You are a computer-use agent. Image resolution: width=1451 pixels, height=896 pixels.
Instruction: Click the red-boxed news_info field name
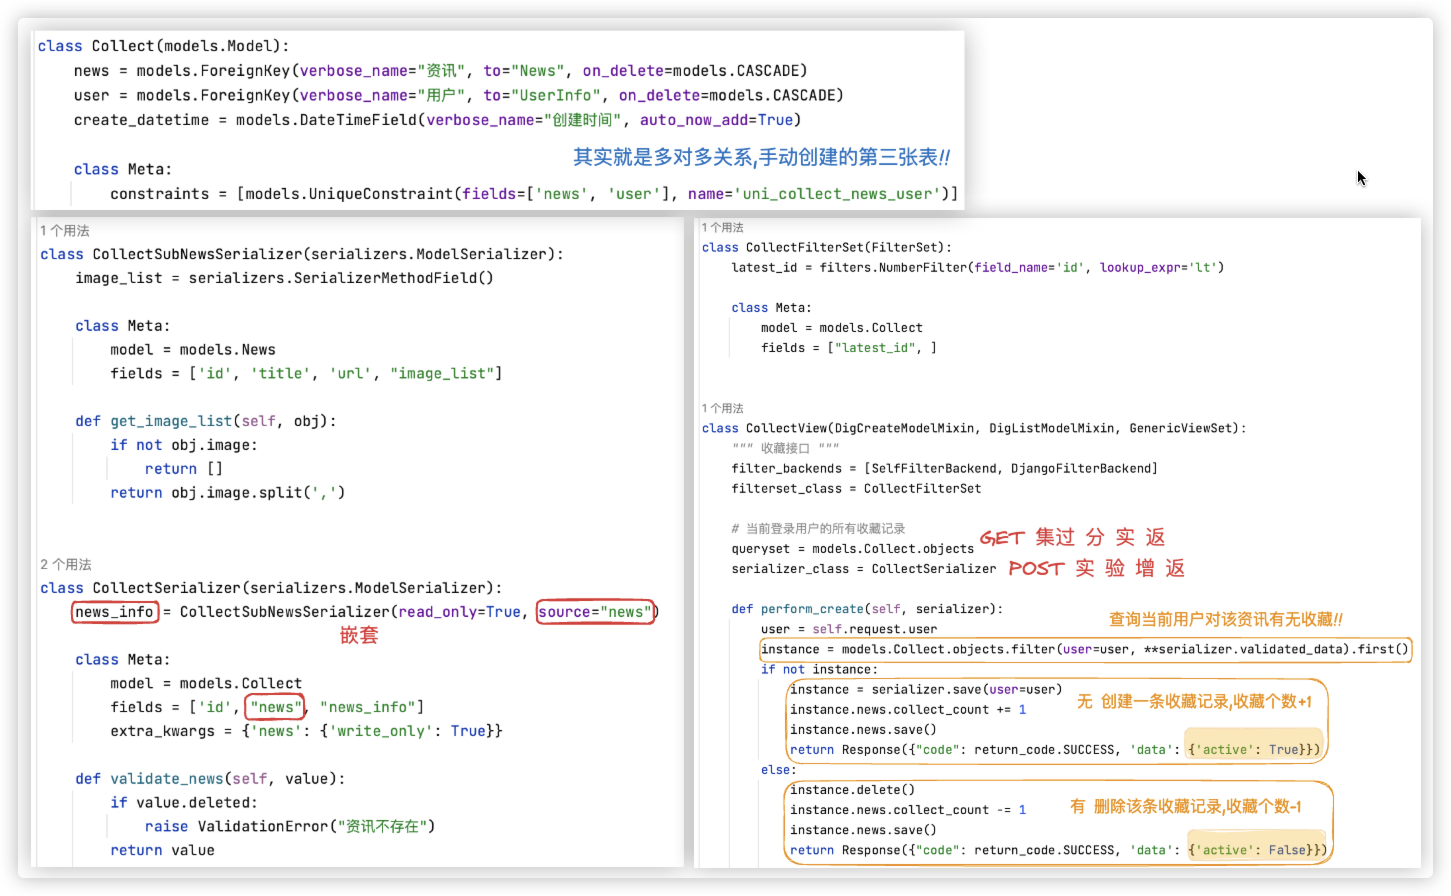pos(115,612)
